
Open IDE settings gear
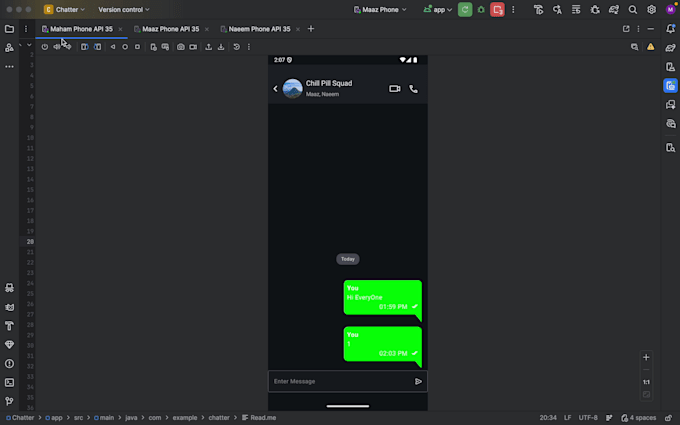[651, 10]
